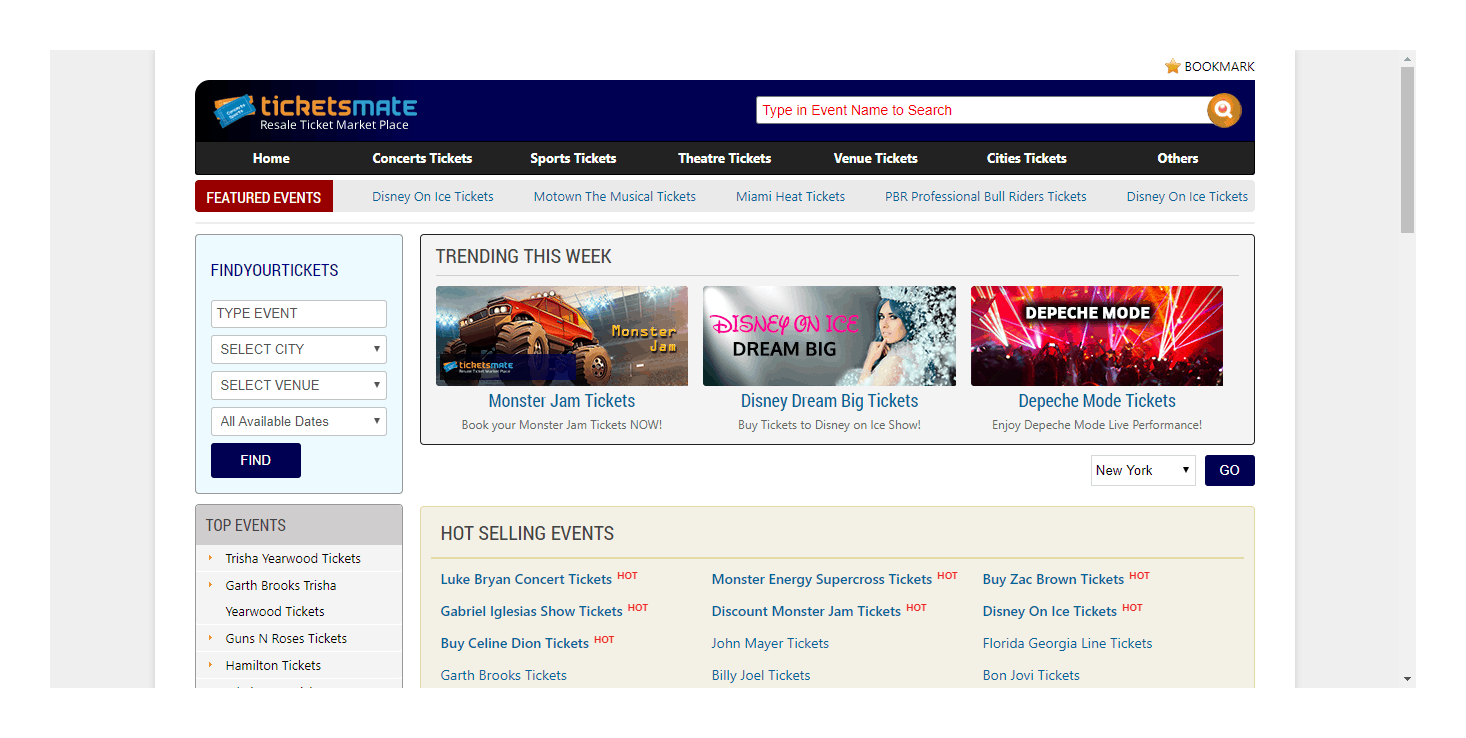Open the Concerts Tickets menu
This screenshot has height=738, width=1466.
pos(422,158)
